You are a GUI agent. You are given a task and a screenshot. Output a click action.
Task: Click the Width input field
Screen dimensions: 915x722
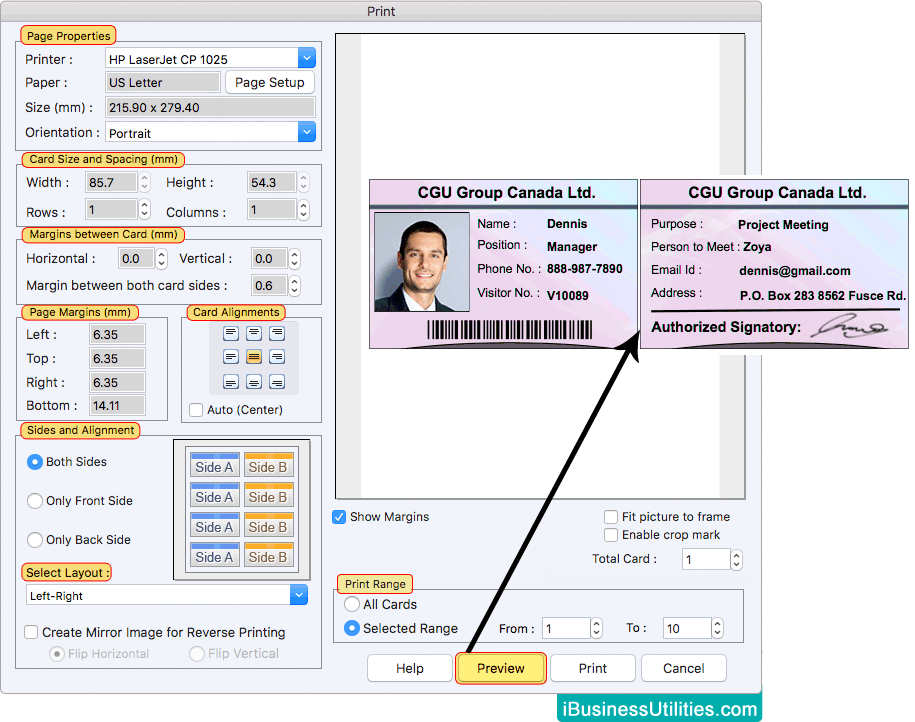(111, 183)
